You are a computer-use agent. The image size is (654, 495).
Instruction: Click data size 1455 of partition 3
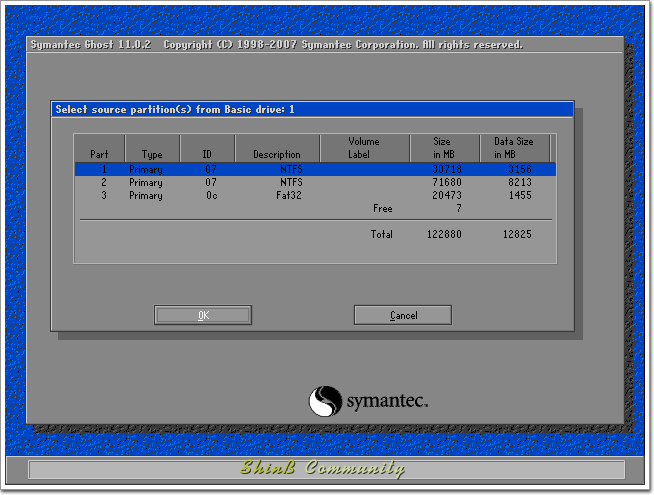pyautogui.click(x=520, y=195)
